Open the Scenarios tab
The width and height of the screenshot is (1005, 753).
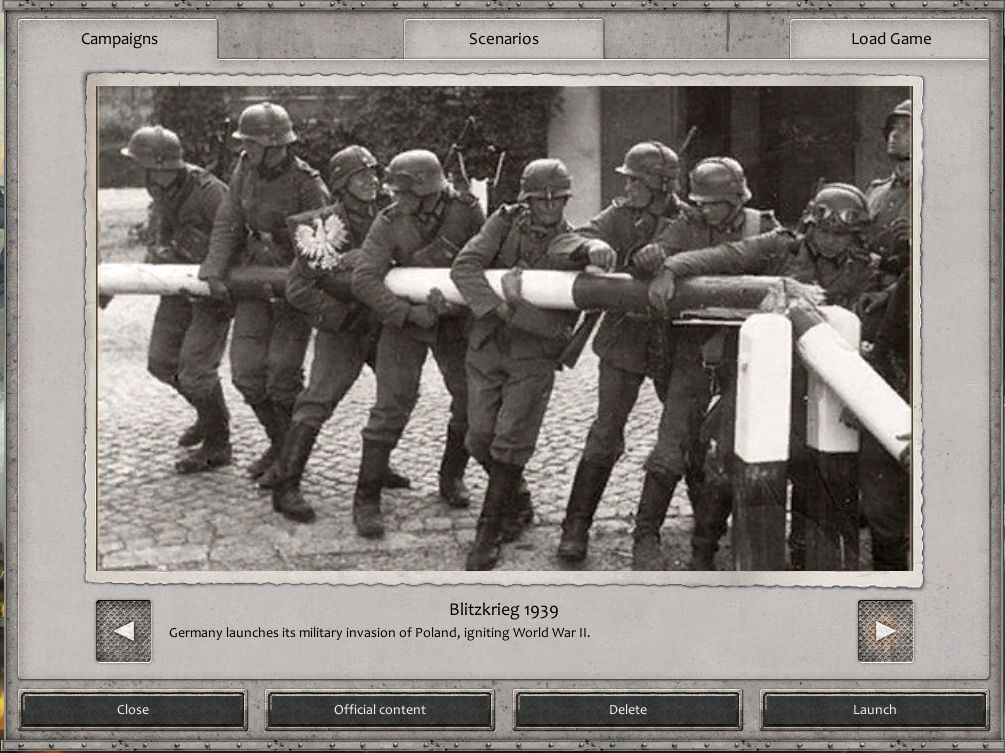pos(503,39)
